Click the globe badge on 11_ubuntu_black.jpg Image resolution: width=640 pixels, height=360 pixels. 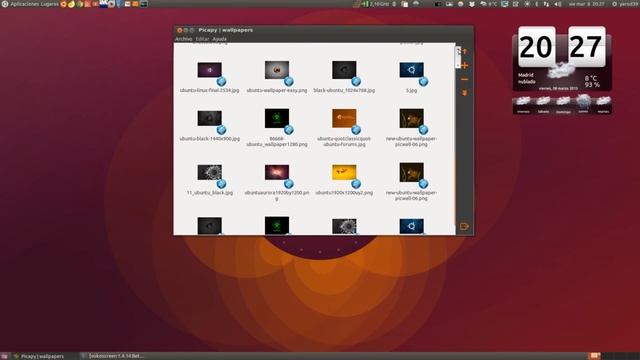click(221, 184)
